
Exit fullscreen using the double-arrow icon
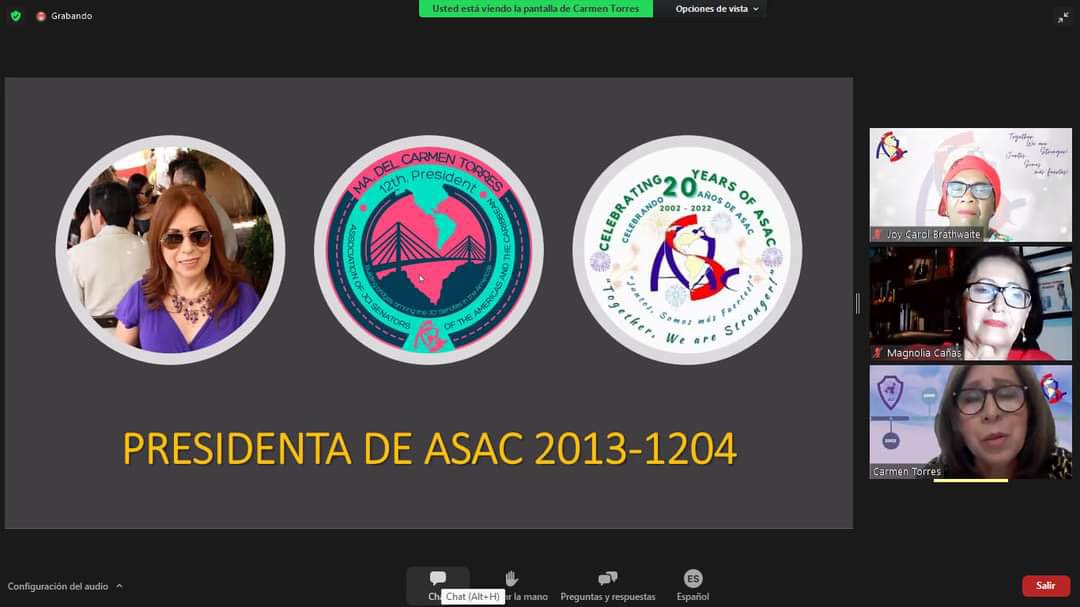point(1063,16)
